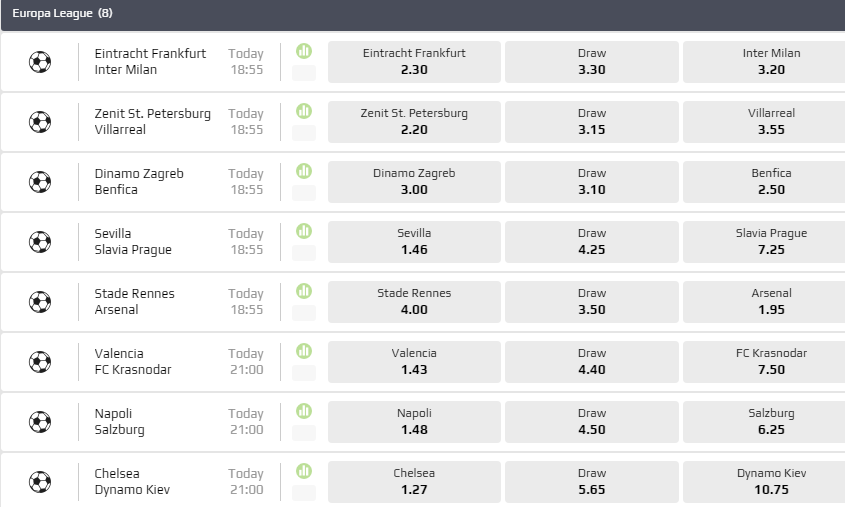This screenshot has height=507, width=845.
Task: Choose Arsenal to win at 1.95
Action: point(770,302)
